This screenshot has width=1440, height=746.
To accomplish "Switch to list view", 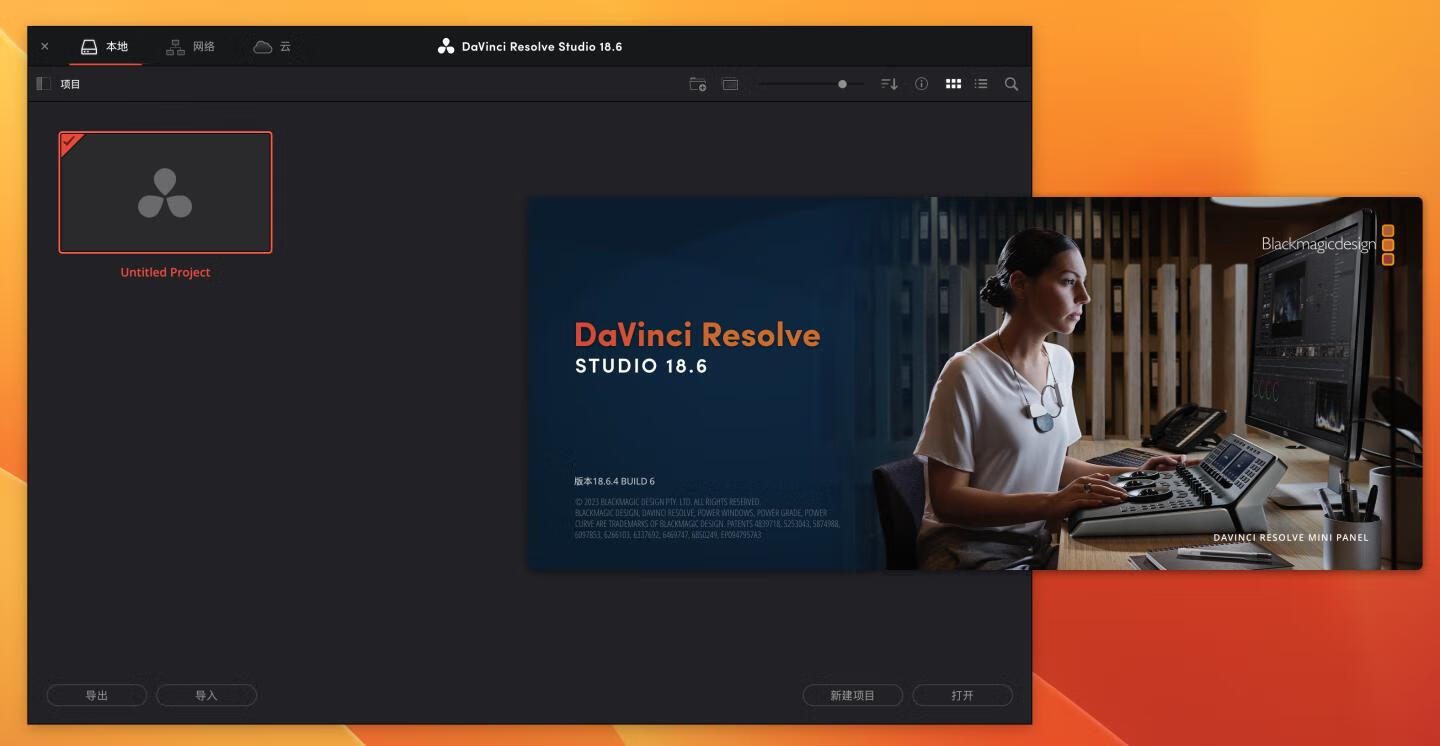I will tap(981, 84).
